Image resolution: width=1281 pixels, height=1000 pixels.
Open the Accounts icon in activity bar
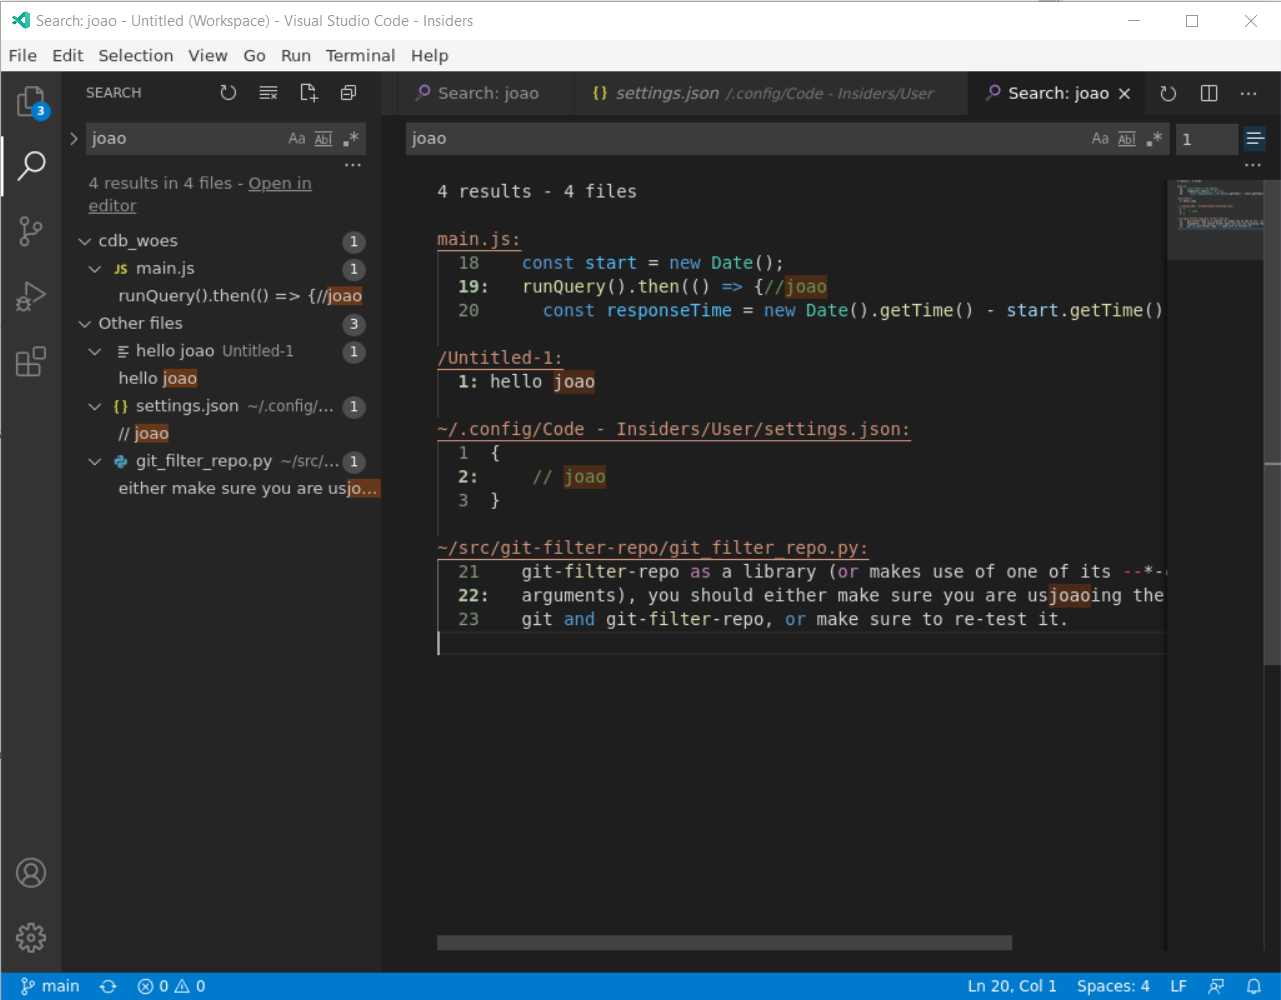pyautogui.click(x=31, y=872)
